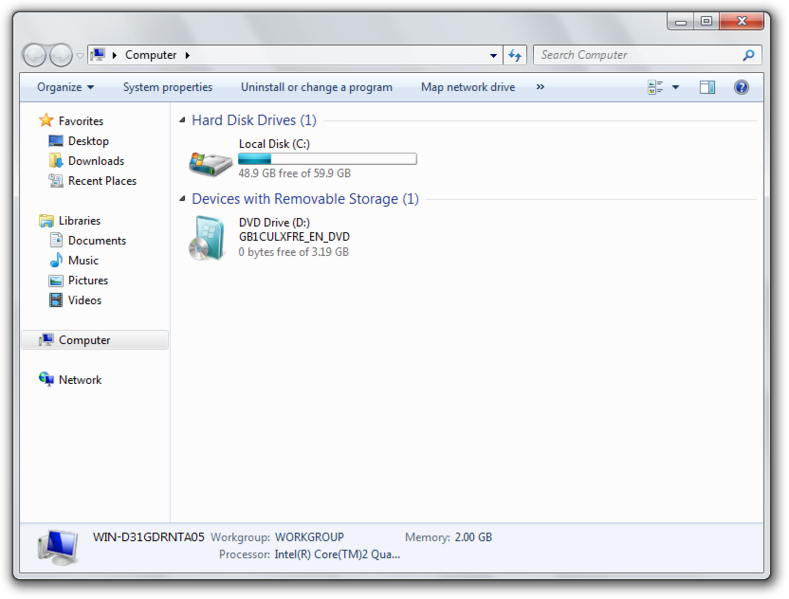
Task: Open Documents library
Action: coord(97,241)
